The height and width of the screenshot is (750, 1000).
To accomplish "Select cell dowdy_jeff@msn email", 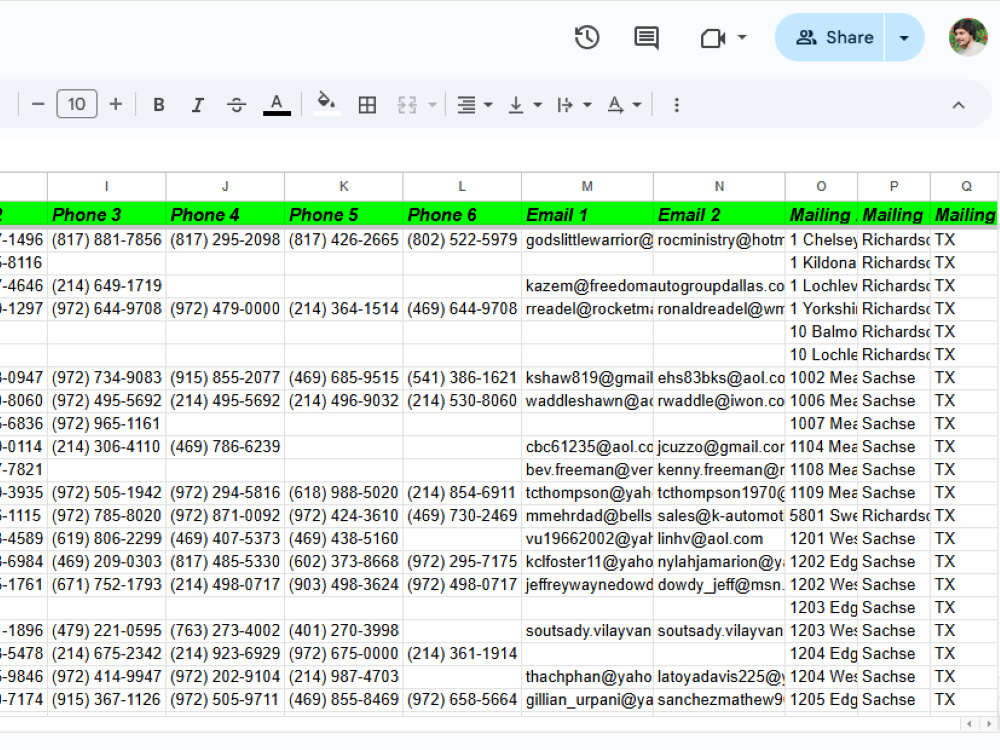I will pos(719,585).
